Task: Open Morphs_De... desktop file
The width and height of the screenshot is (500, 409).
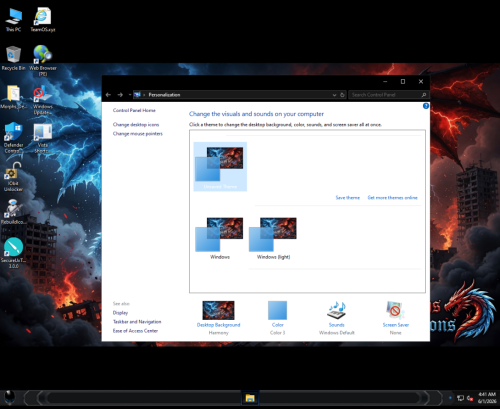Action: (x=13, y=97)
